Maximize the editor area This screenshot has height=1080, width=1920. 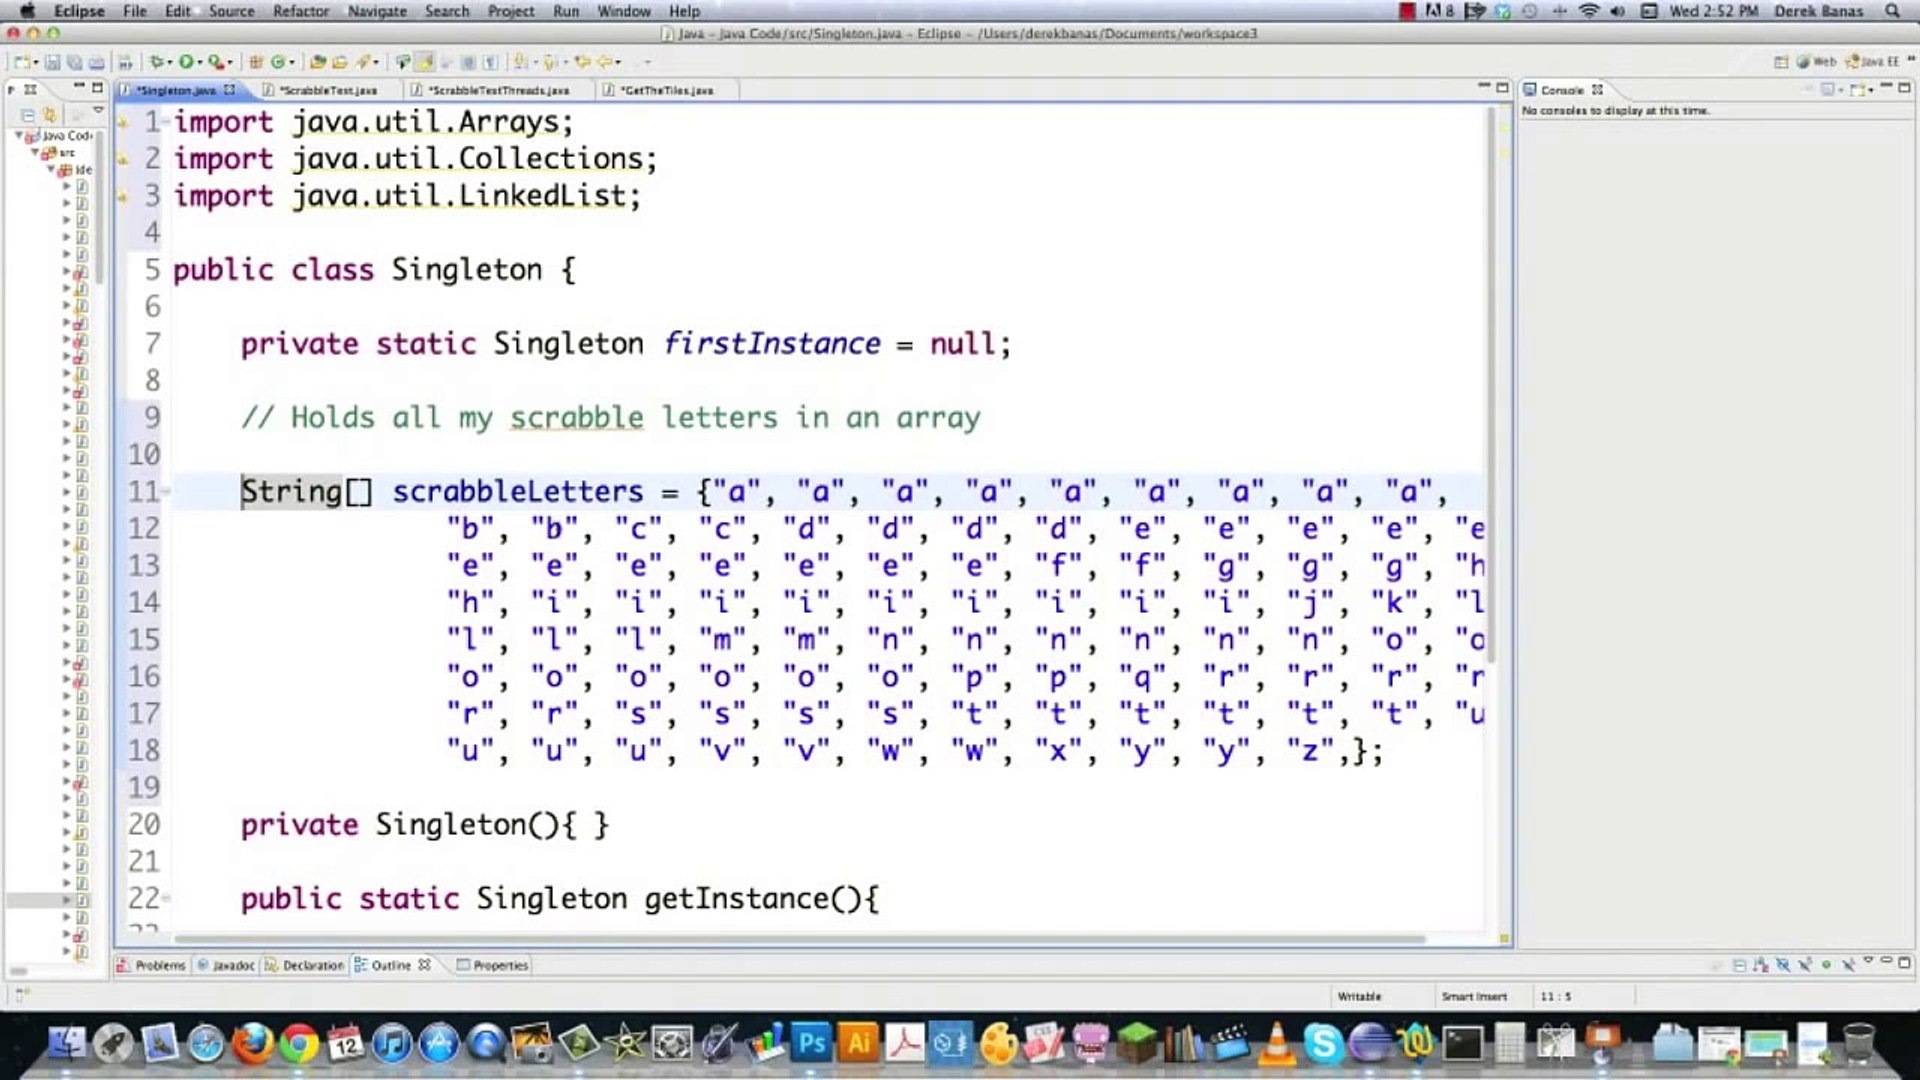(x=1502, y=88)
